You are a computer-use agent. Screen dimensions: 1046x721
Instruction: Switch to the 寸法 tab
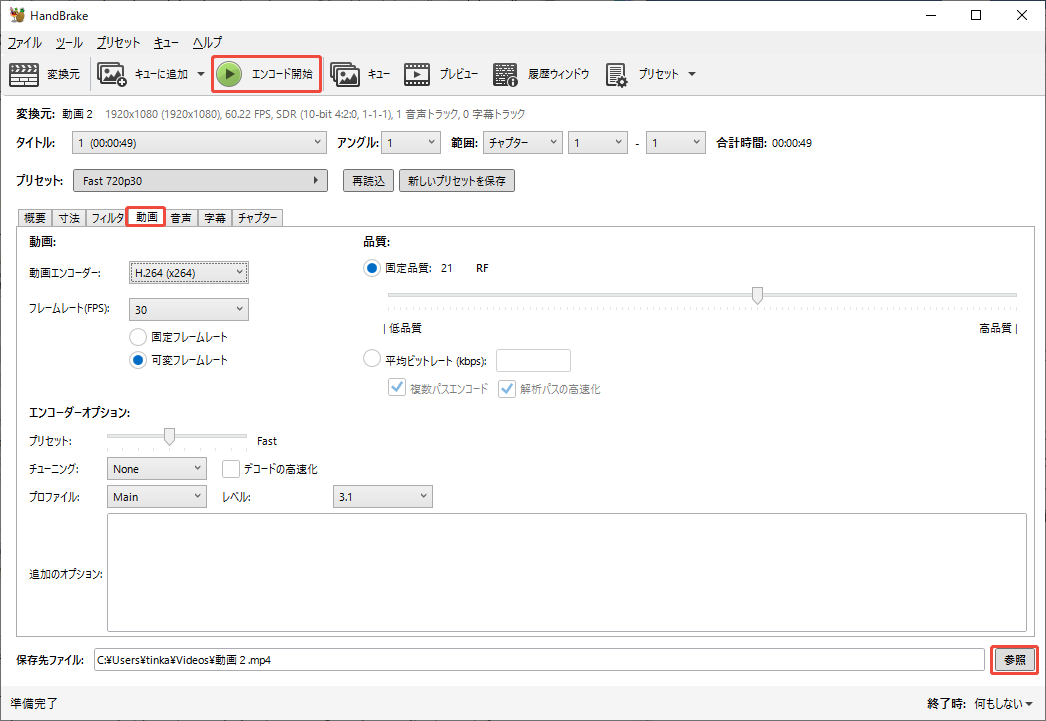[69, 218]
